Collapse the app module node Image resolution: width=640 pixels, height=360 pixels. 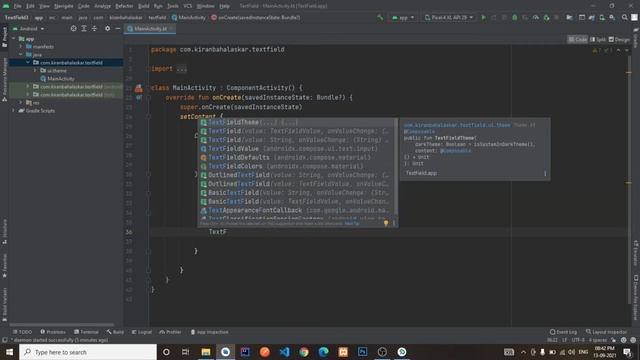[x=14, y=39]
